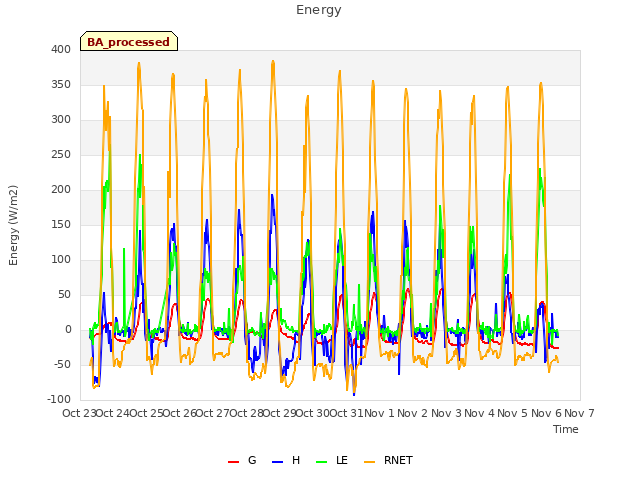Select the RNET legend label
This screenshot has height=480, width=640.
398,460
